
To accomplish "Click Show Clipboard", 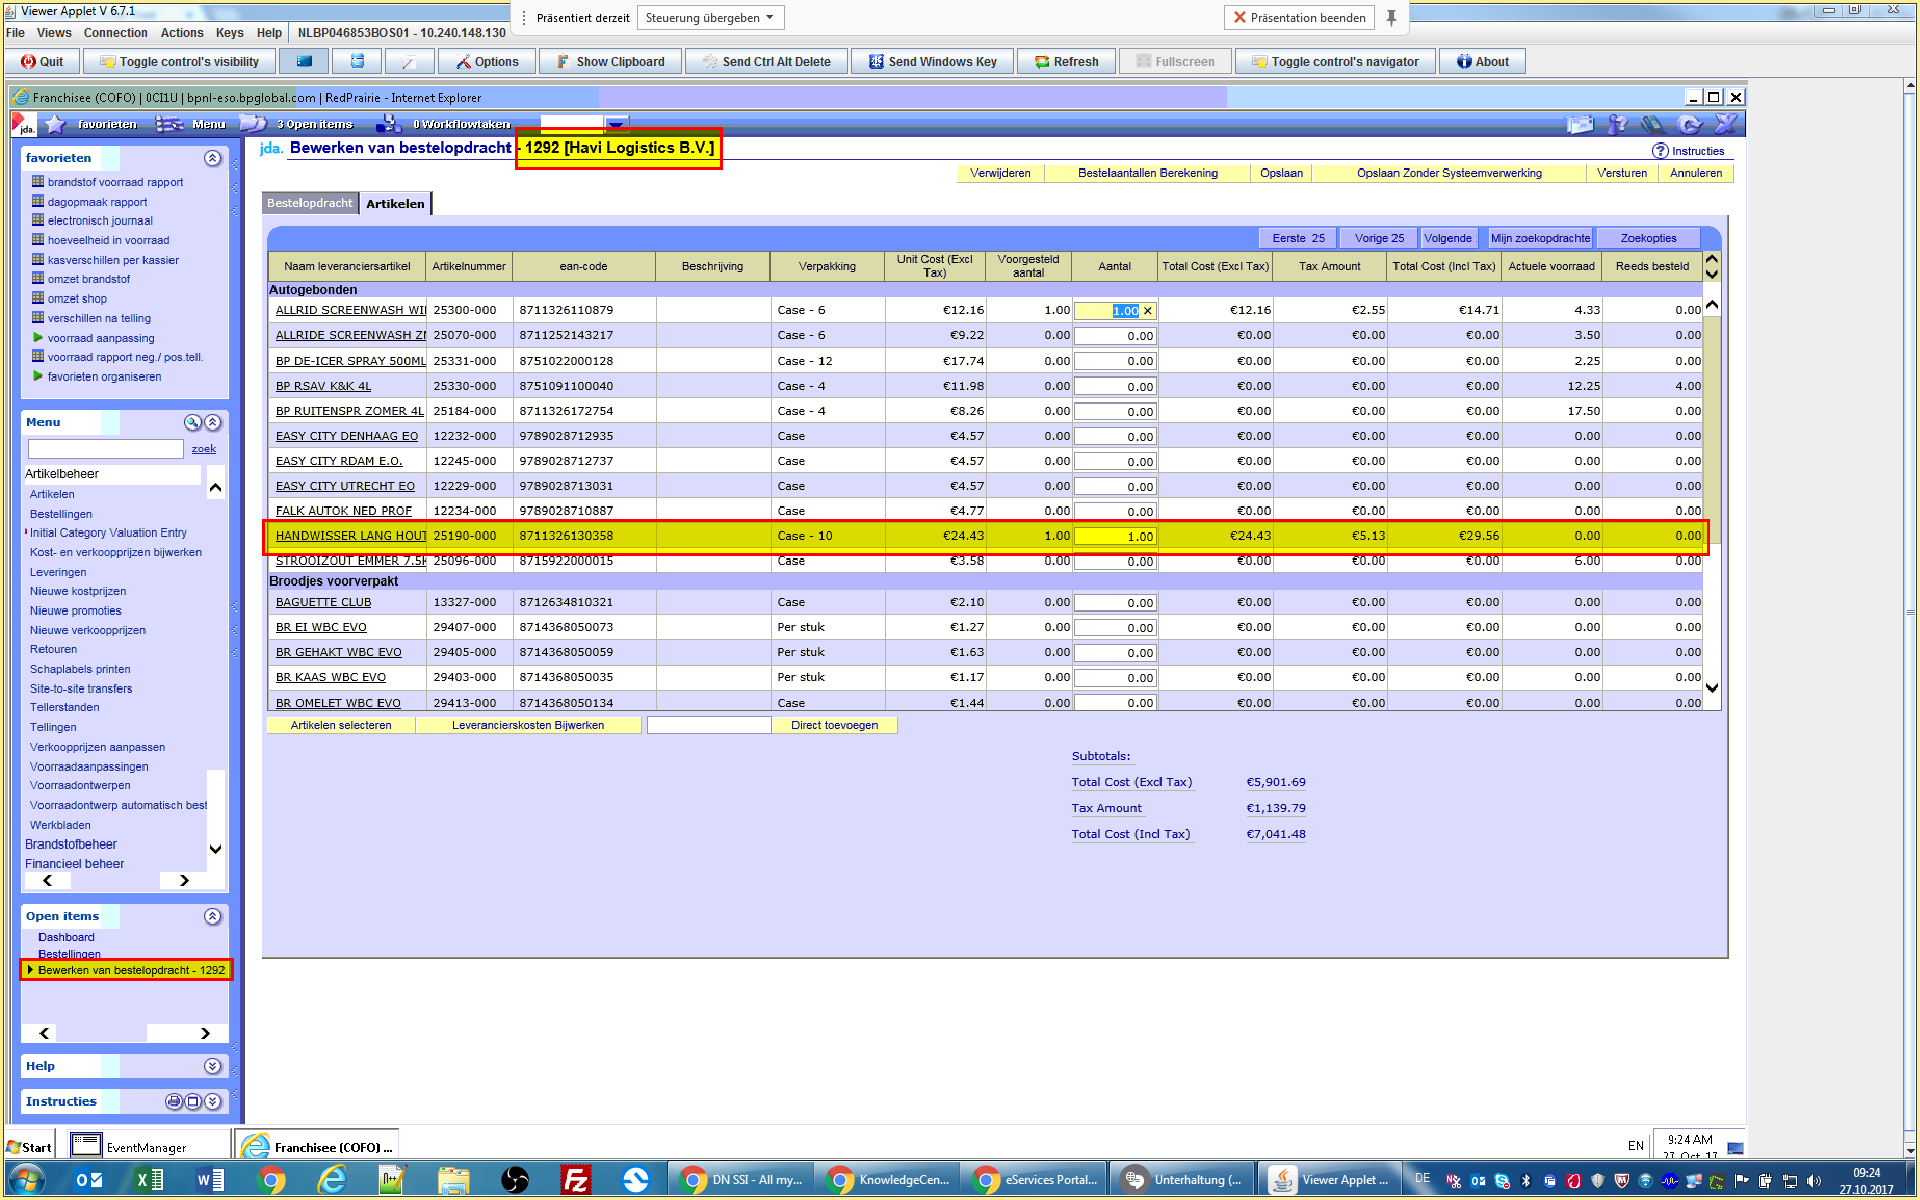I will [x=611, y=61].
